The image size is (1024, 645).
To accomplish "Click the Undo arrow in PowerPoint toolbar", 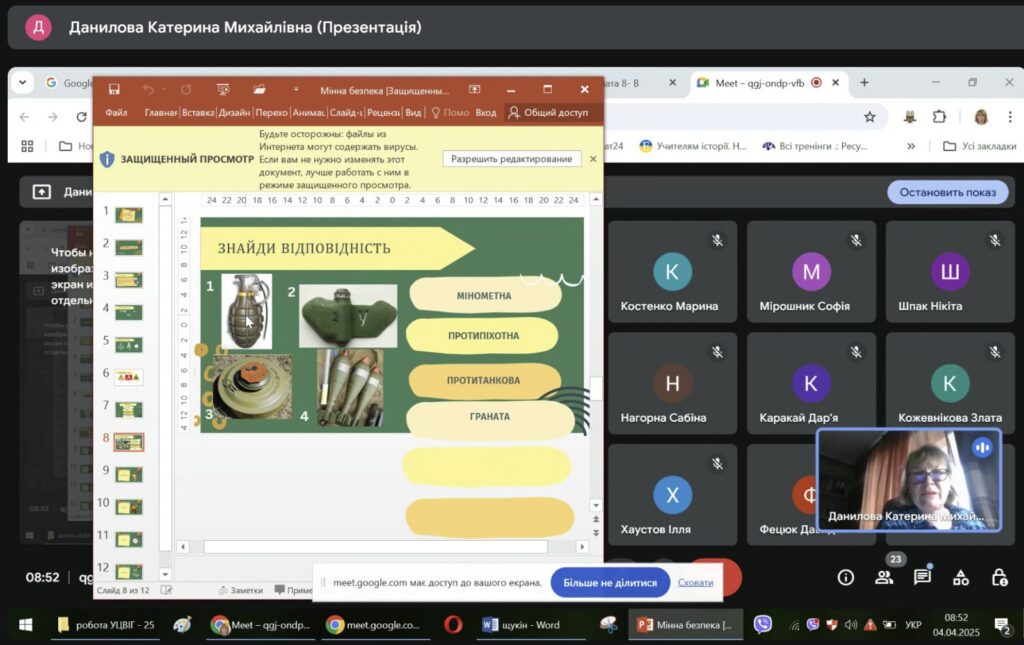I will [x=148, y=89].
